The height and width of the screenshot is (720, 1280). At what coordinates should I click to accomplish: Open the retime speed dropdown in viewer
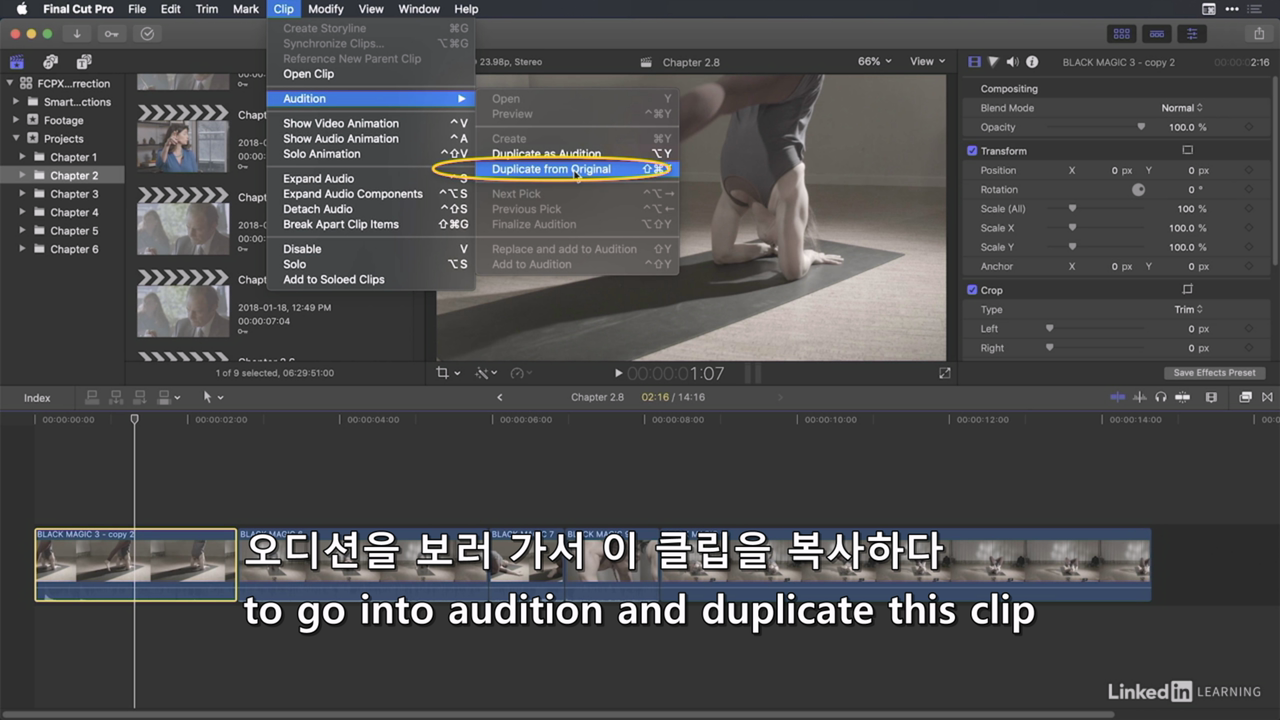[x=519, y=373]
